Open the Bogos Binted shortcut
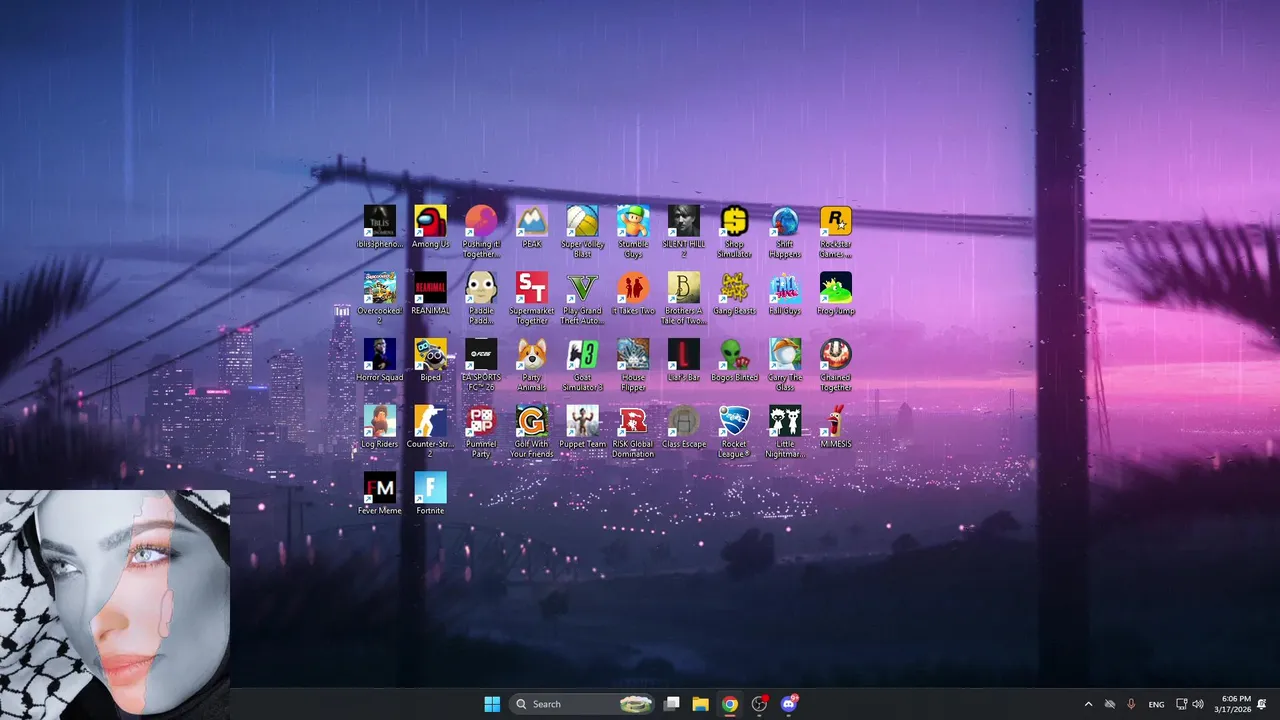This screenshot has width=1280, height=720. click(x=734, y=360)
